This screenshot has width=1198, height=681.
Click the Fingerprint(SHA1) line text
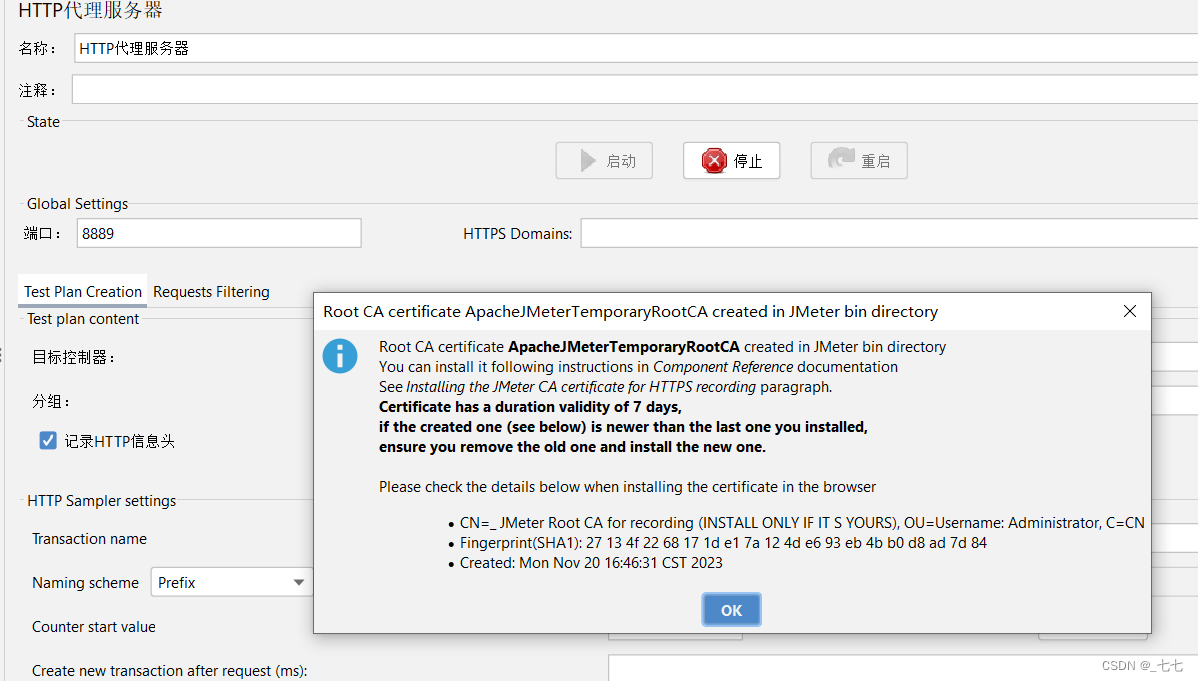click(x=723, y=543)
